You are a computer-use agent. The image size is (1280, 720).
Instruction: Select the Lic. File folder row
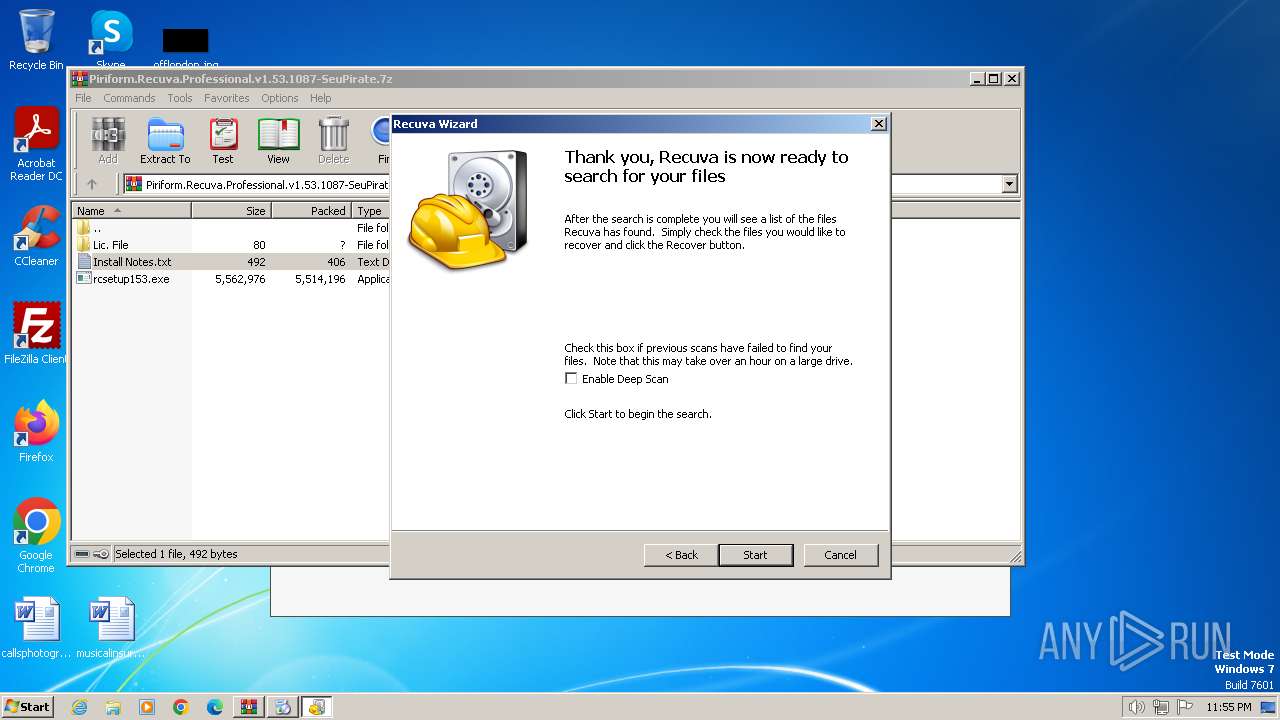pyautogui.click(x=231, y=245)
